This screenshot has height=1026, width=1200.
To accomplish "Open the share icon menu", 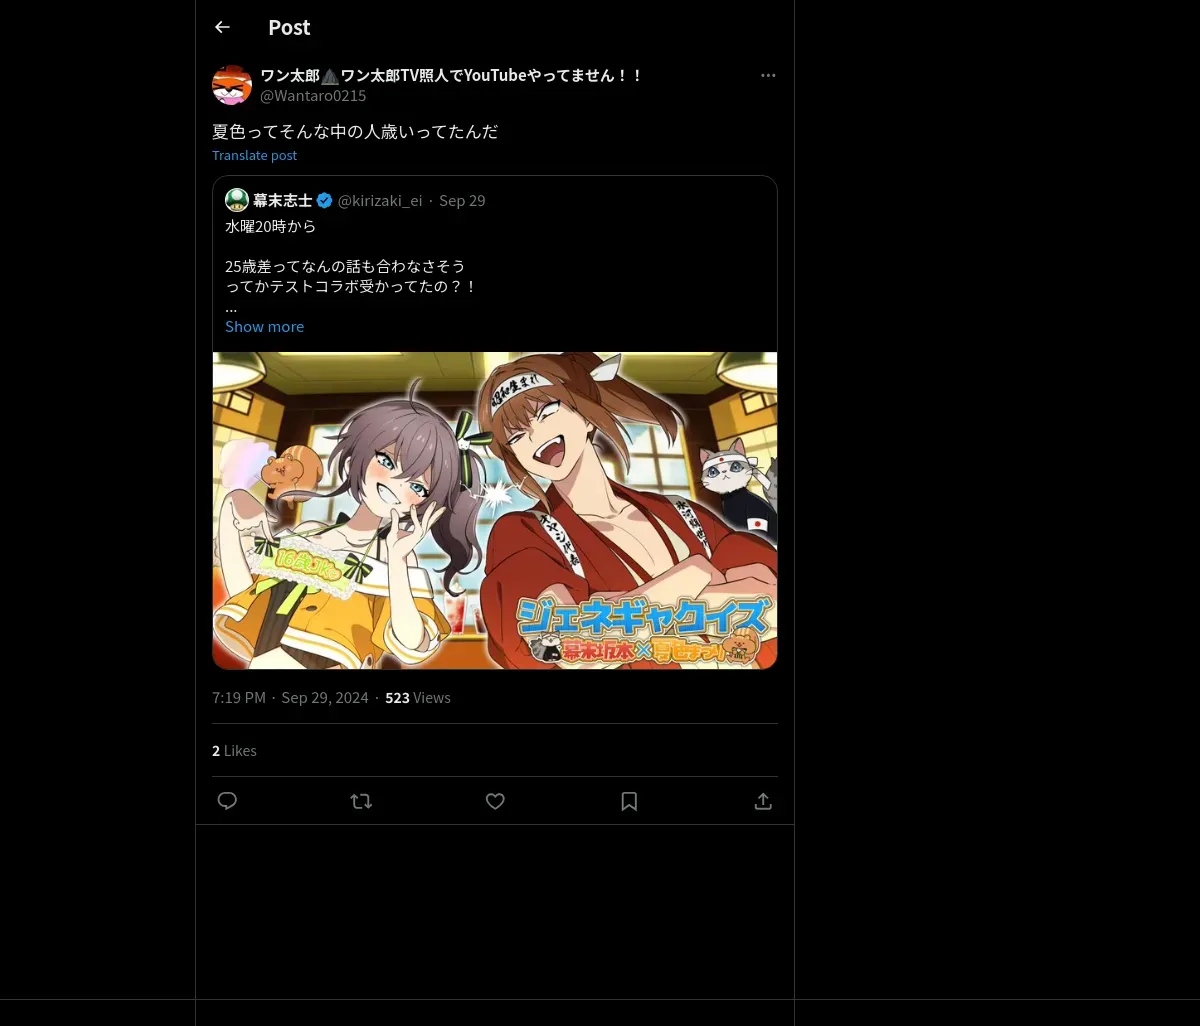I will tap(763, 801).
